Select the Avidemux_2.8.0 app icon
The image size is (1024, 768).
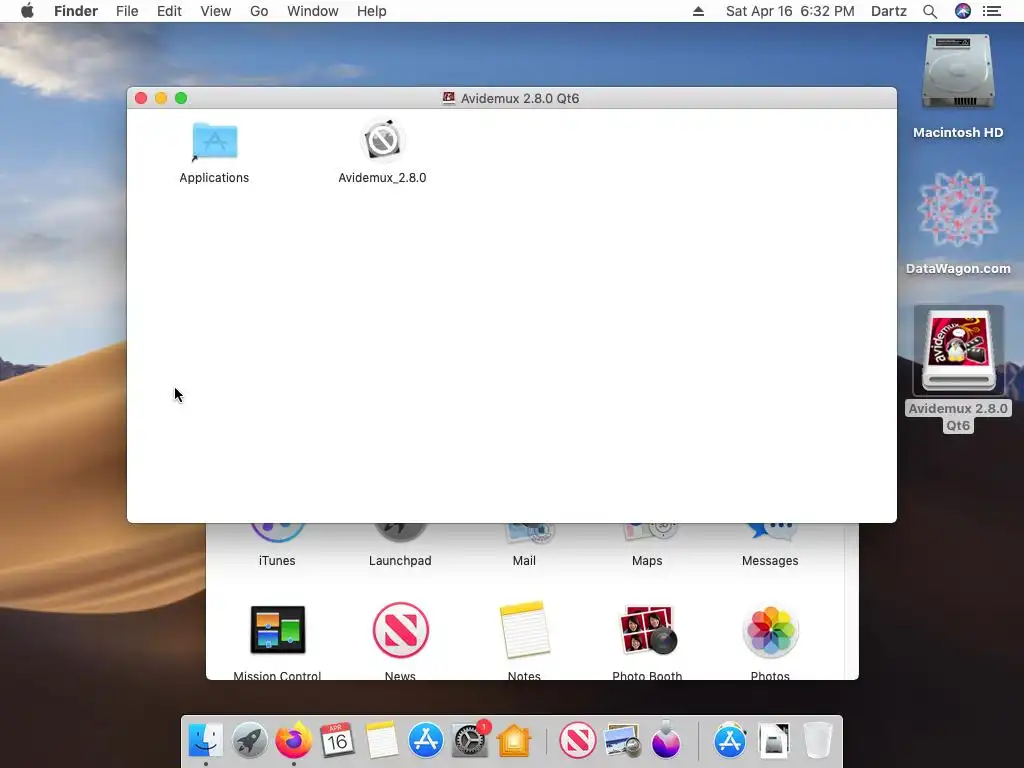[x=383, y=140]
